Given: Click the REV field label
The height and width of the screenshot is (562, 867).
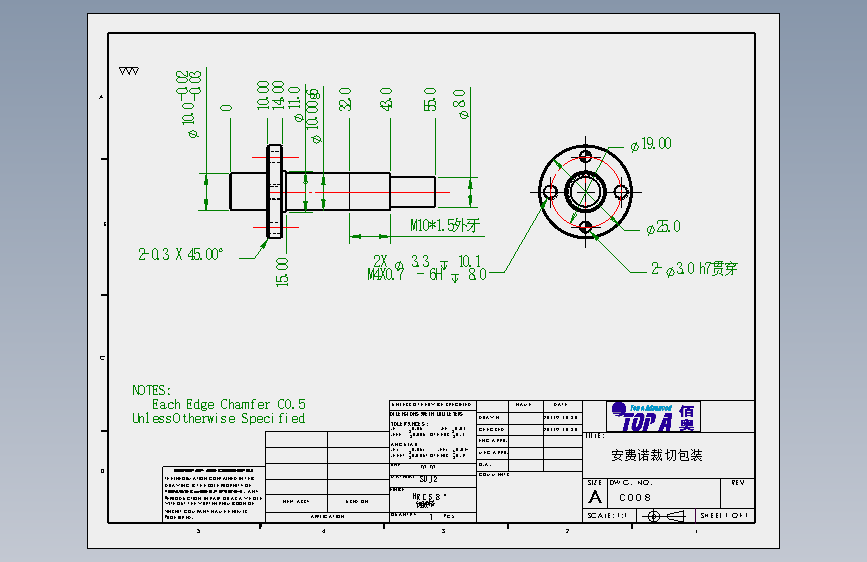Looking at the screenshot, I should coord(738,482).
